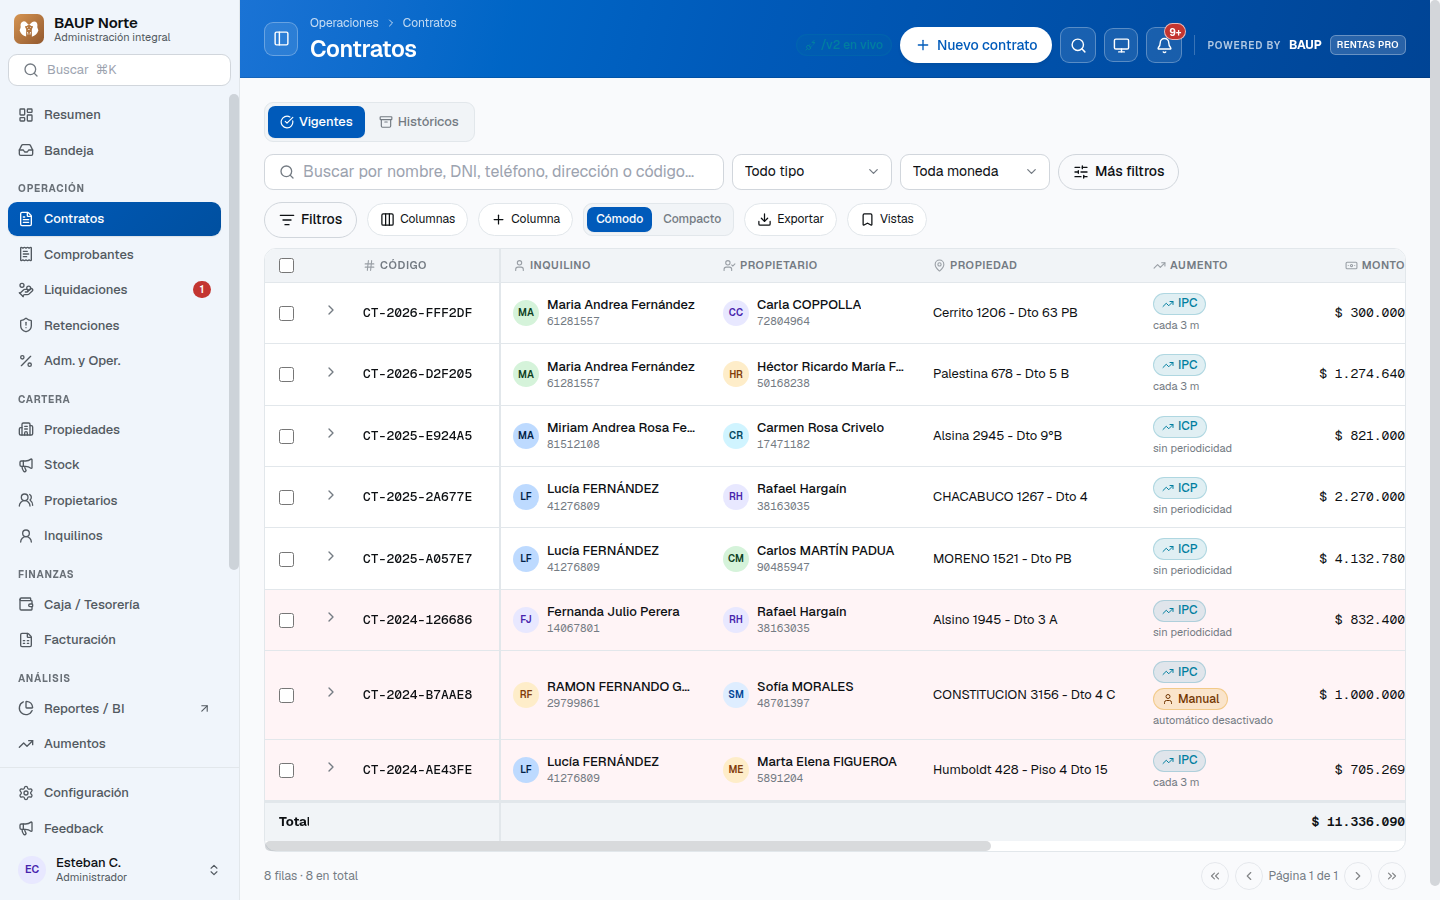The width and height of the screenshot is (1440, 900).
Task: Open the Toda moneda dropdown
Action: pyautogui.click(x=975, y=172)
